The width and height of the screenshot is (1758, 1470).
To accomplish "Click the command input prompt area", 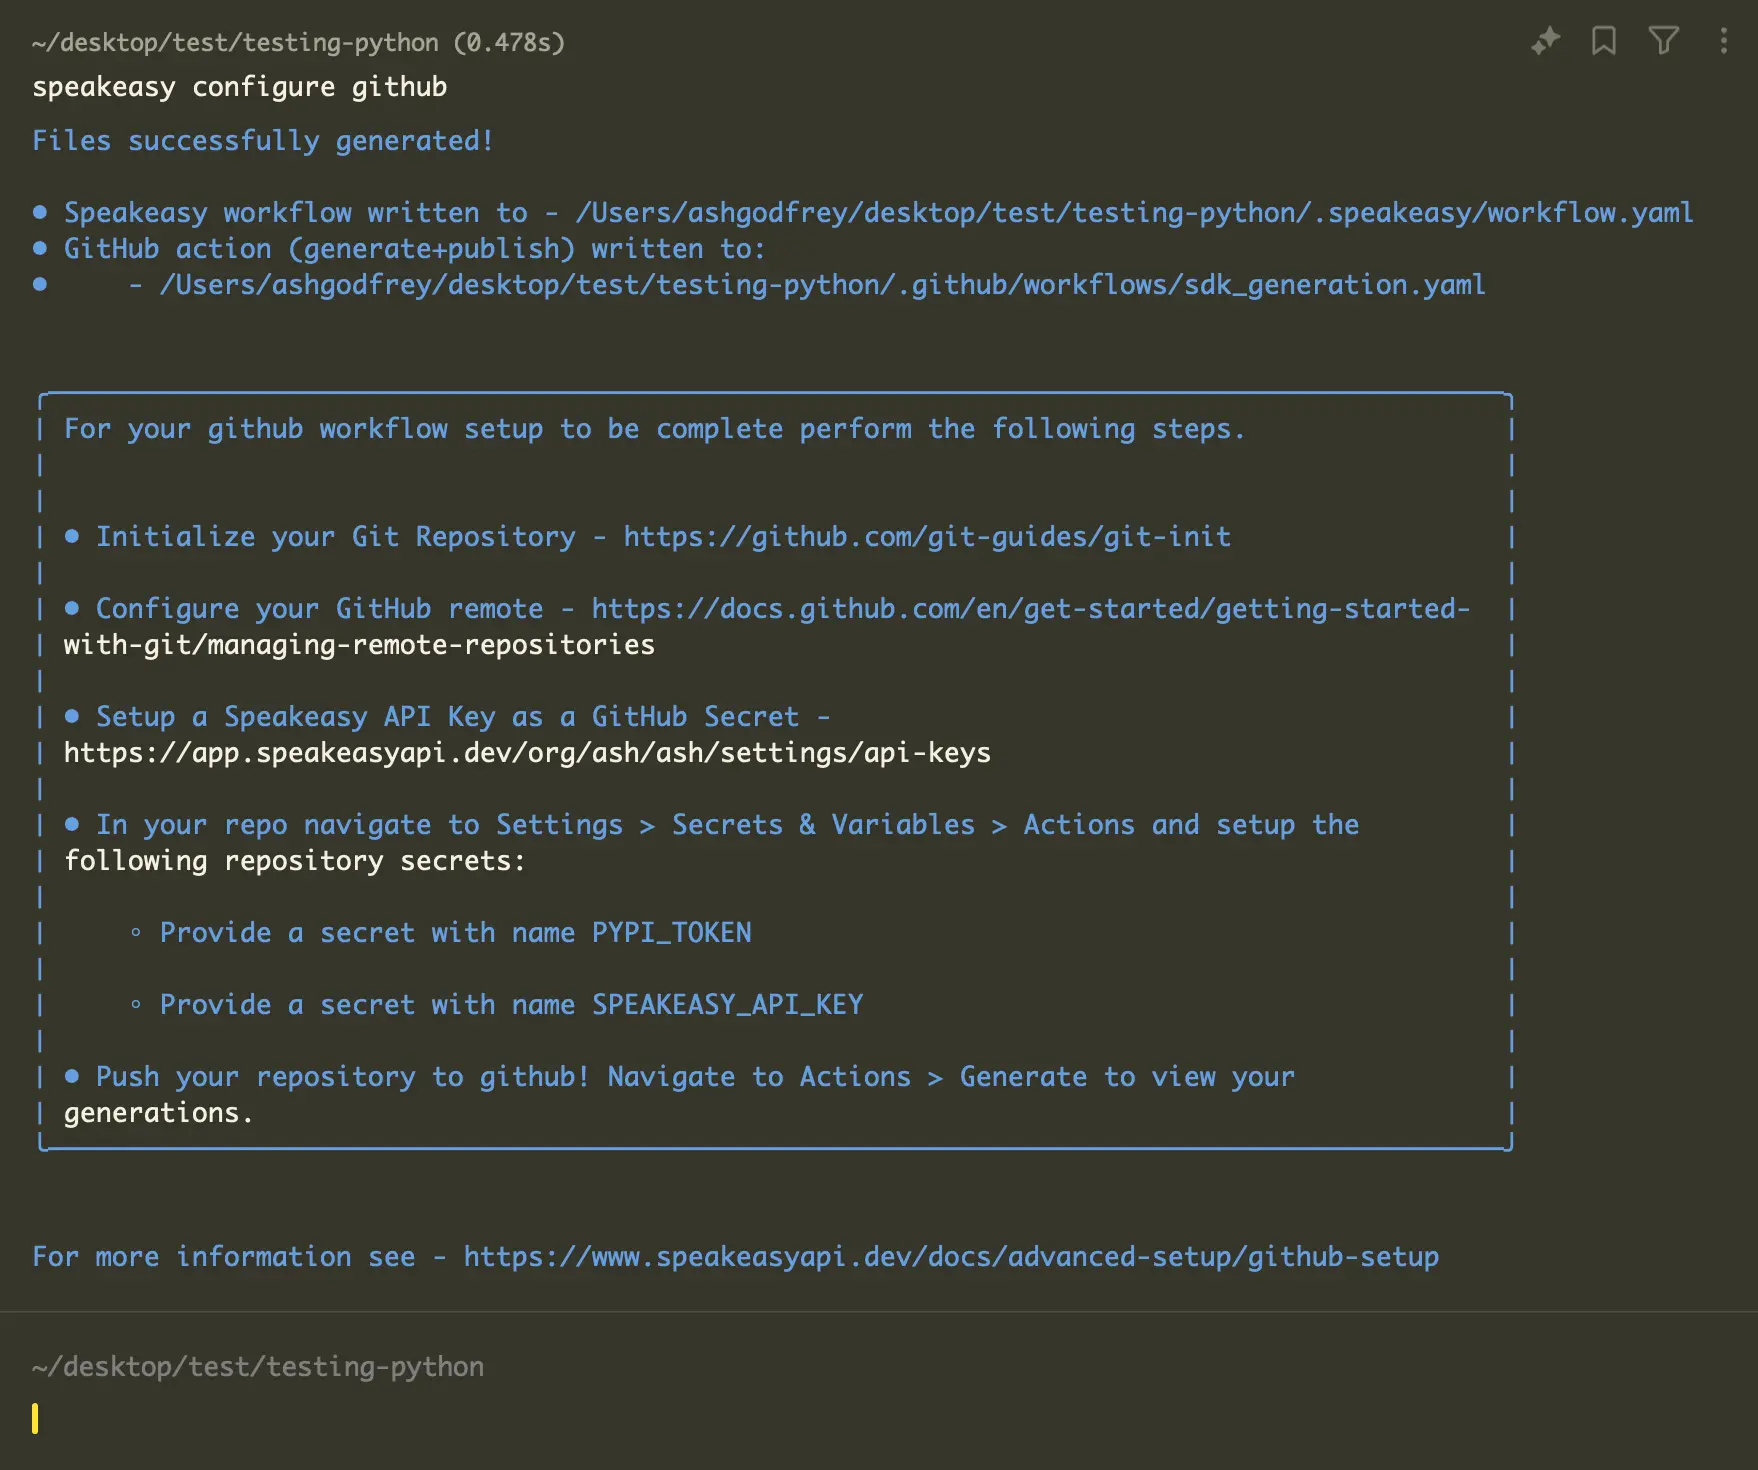I will click(x=879, y=1419).
